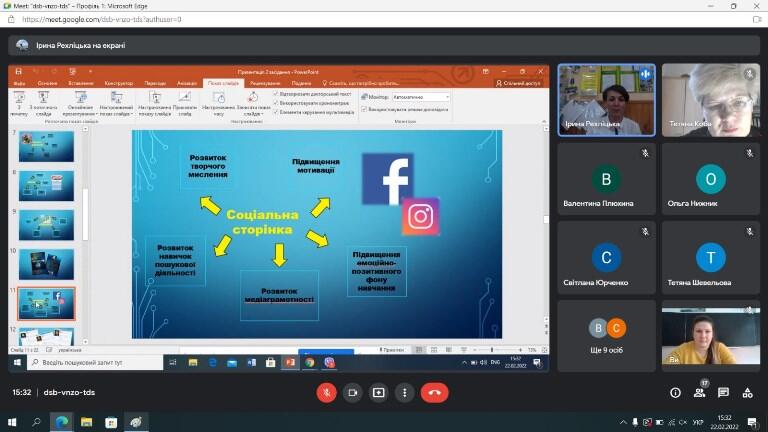
Task: Open Windows Start menu on host taskbar
Action: click(x=12, y=422)
